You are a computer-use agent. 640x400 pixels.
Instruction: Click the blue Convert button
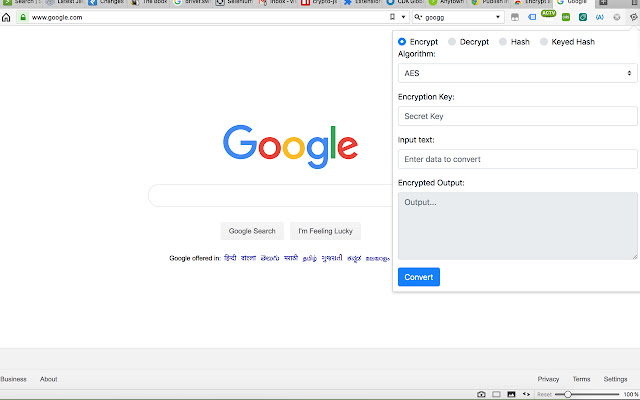419,277
